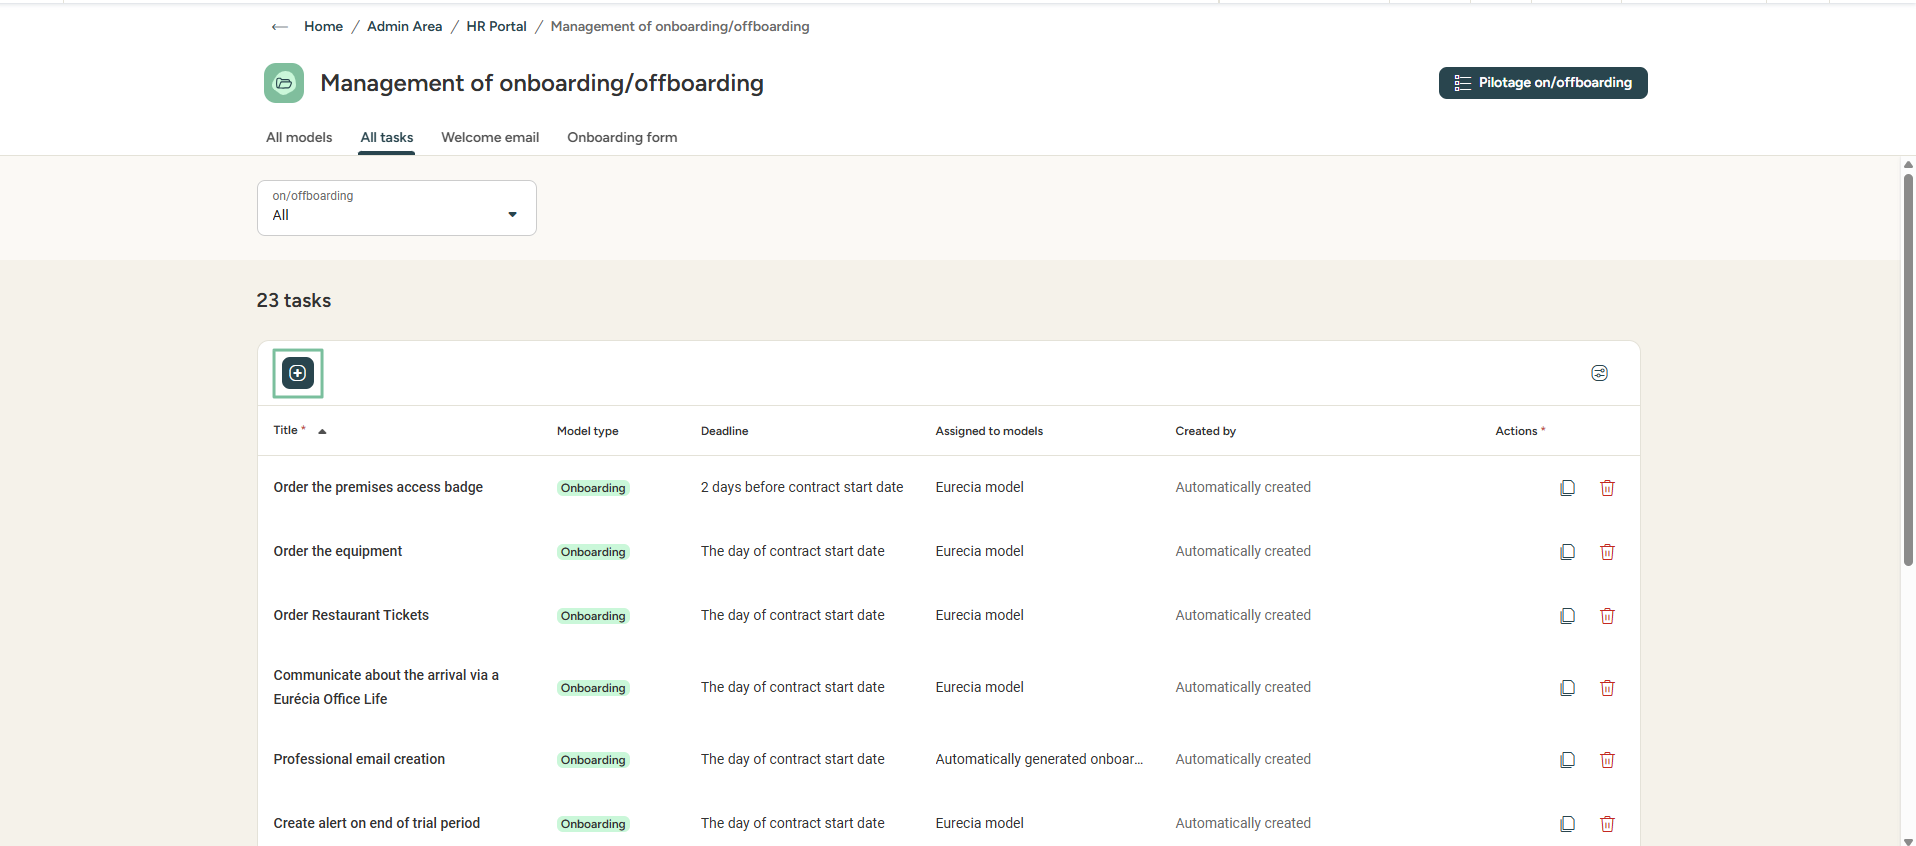The height and width of the screenshot is (846, 1916).
Task: Open the Welcome email tab
Action: point(490,138)
